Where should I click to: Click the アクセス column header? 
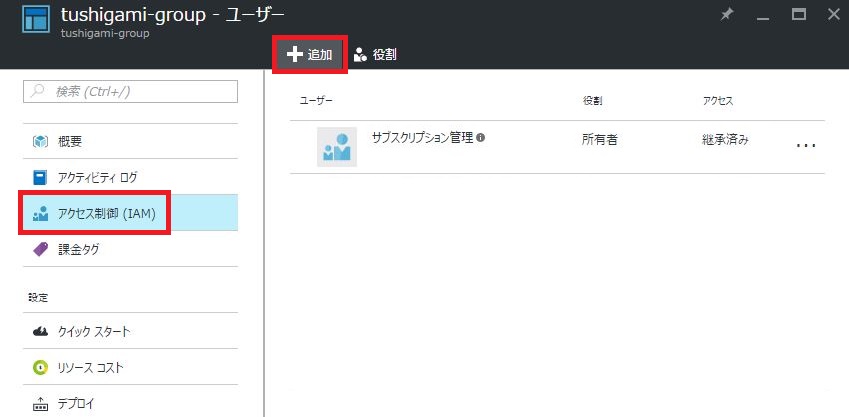click(x=718, y=101)
